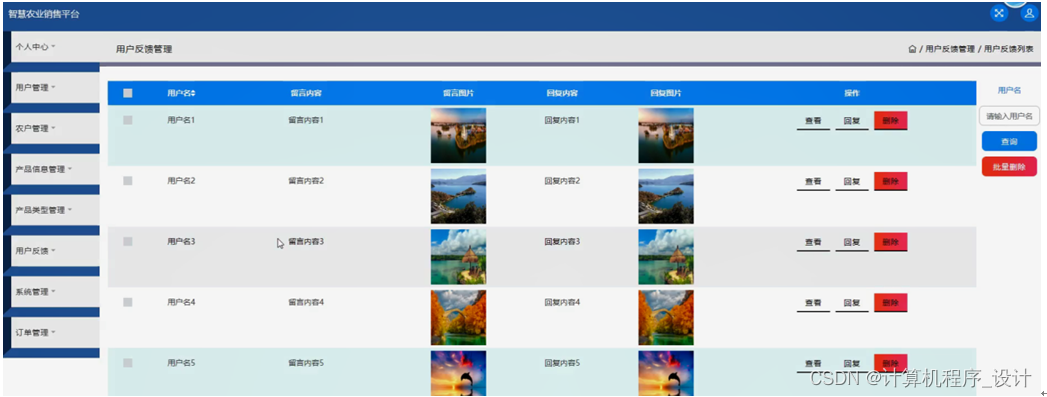1047x397 pixels.
Task: Click the blue 查询 search button
Action: pyautogui.click(x=1009, y=141)
